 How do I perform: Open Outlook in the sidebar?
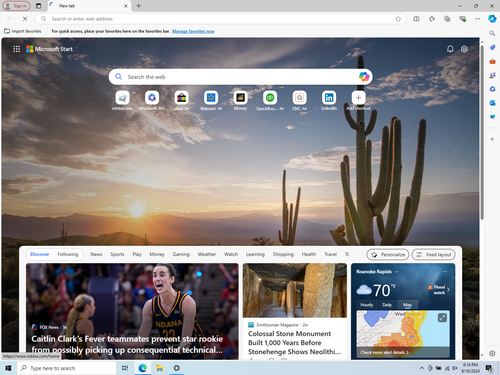[x=492, y=103]
